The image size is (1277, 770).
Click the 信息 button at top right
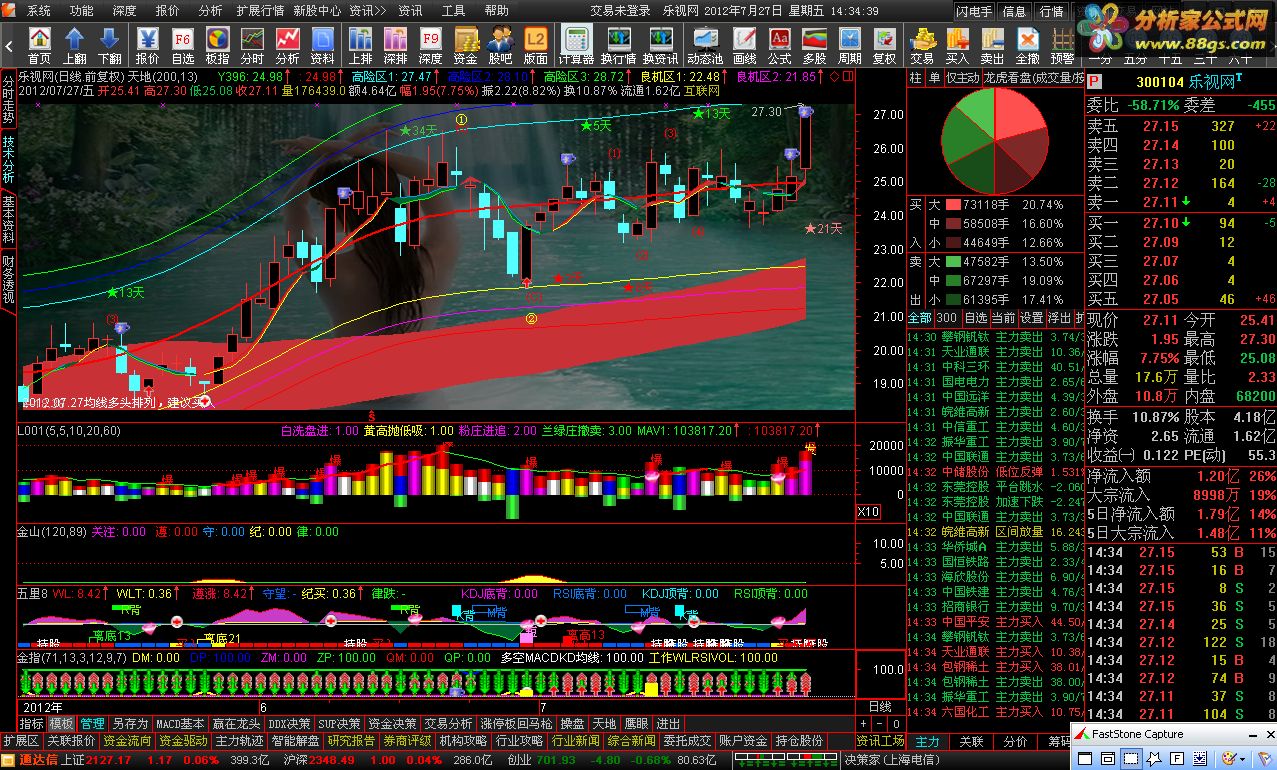click(x=1014, y=11)
